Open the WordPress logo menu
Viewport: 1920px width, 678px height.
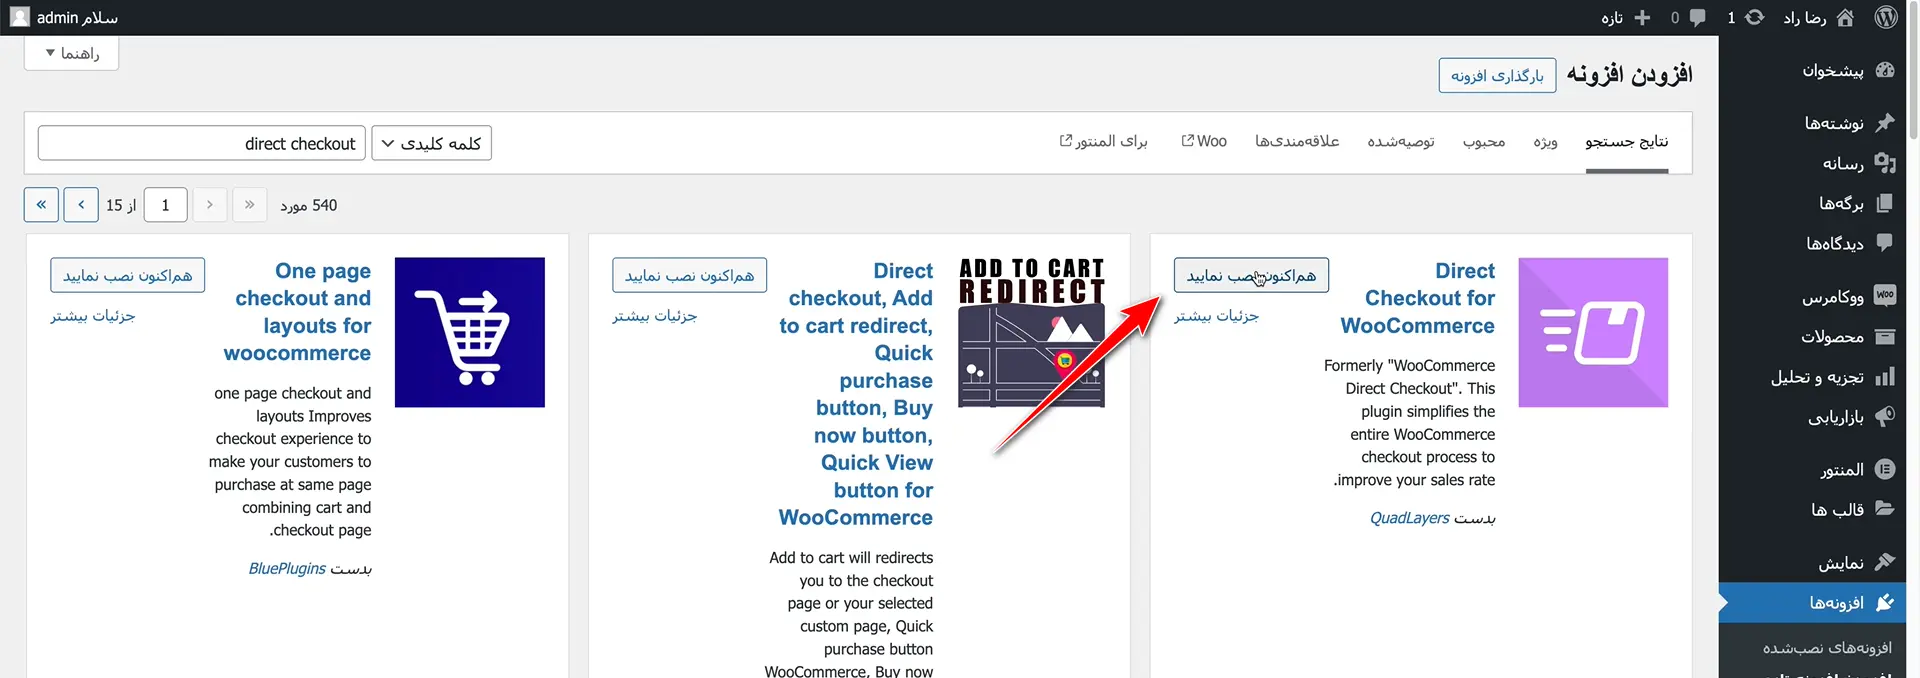1886,17
